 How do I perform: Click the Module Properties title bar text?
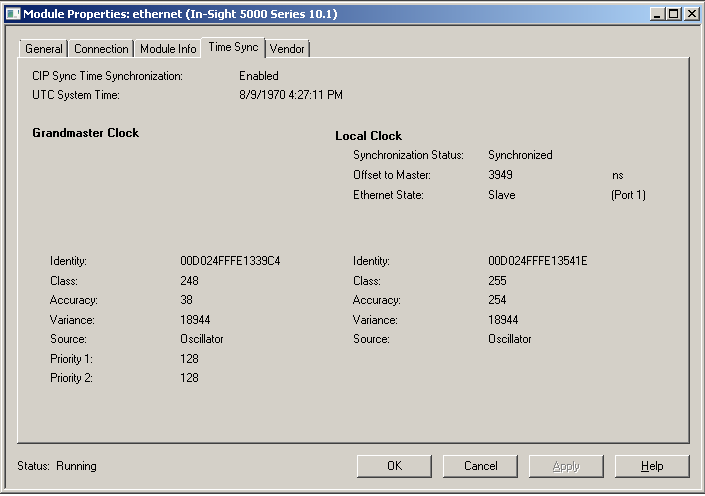(180, 13)
